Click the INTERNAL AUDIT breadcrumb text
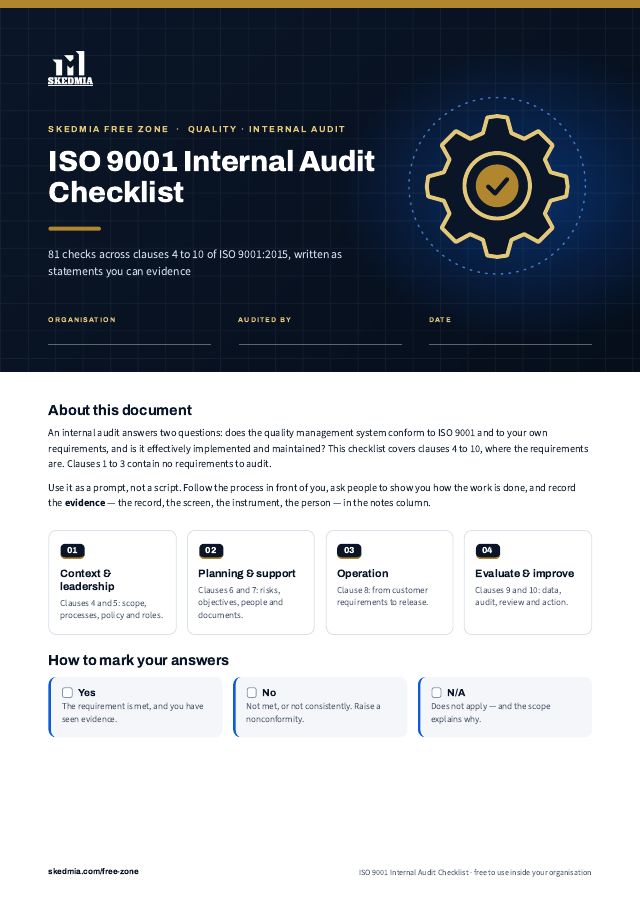640x906 pixels. 297,129
